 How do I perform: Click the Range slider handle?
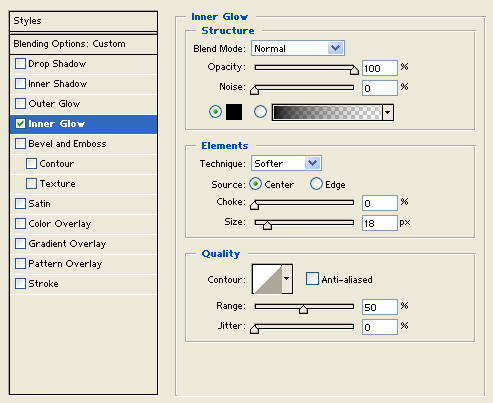tap(303, 309)
